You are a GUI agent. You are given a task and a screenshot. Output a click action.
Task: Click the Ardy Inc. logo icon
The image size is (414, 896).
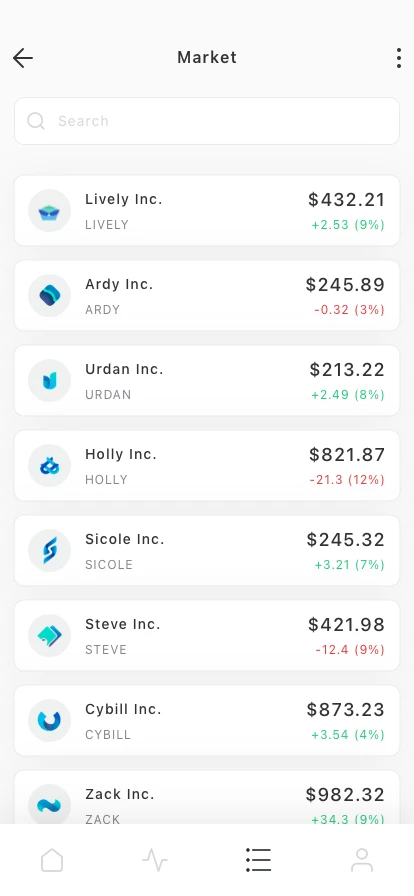click(x=50, y=295)
